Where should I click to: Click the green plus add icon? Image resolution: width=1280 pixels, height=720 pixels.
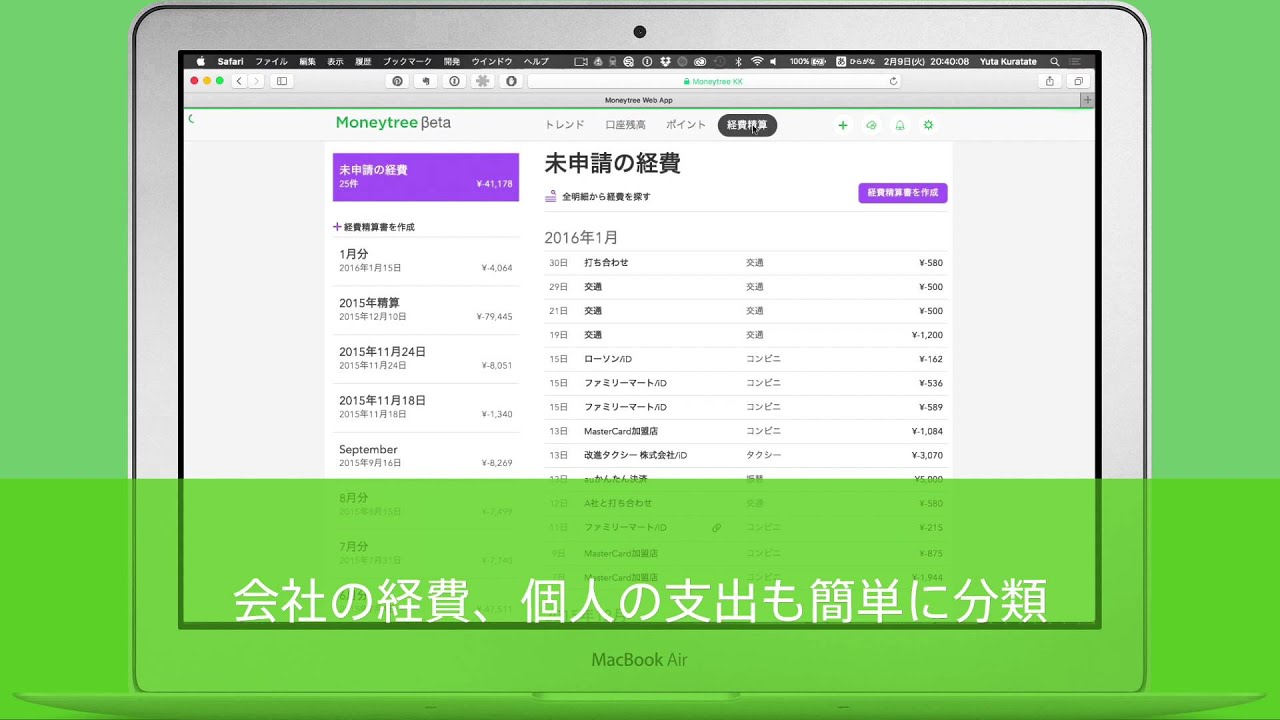[x=843, y=125]
